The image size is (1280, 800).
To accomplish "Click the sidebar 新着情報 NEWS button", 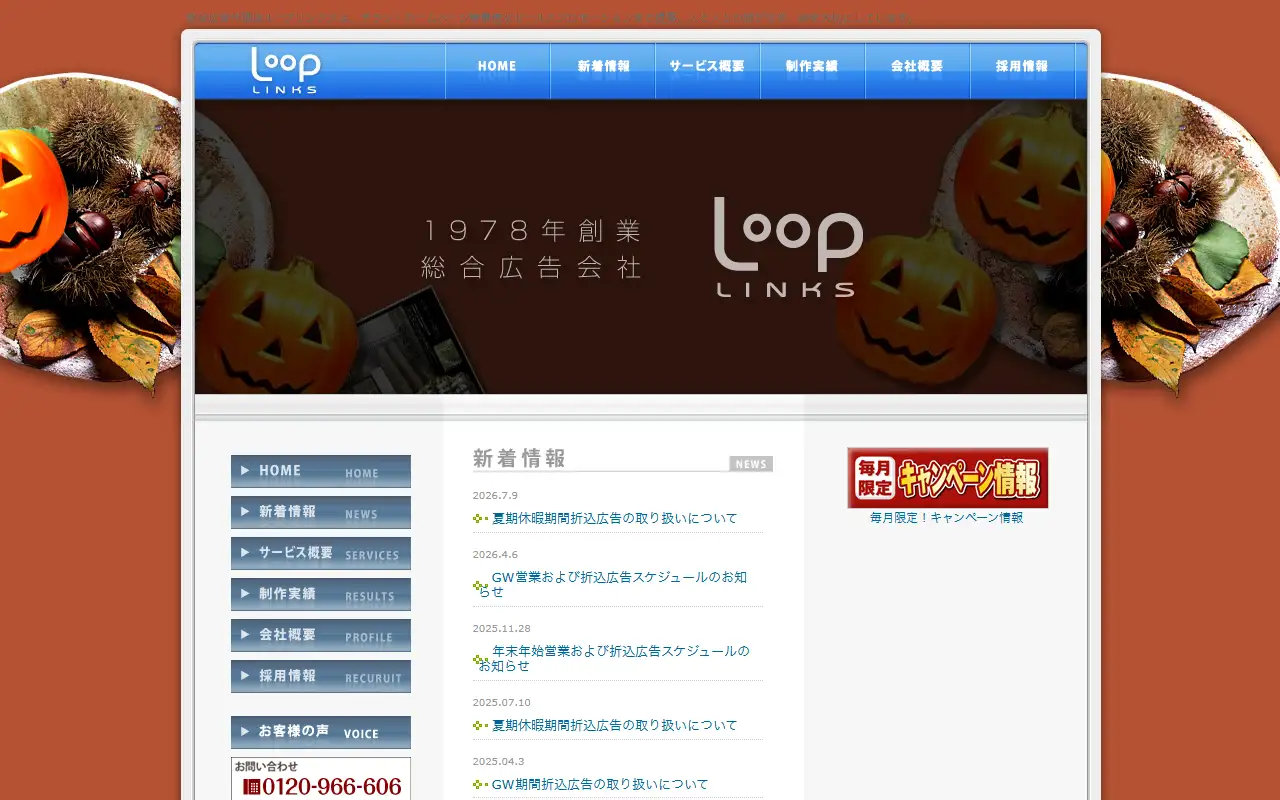I will (321, 512).
